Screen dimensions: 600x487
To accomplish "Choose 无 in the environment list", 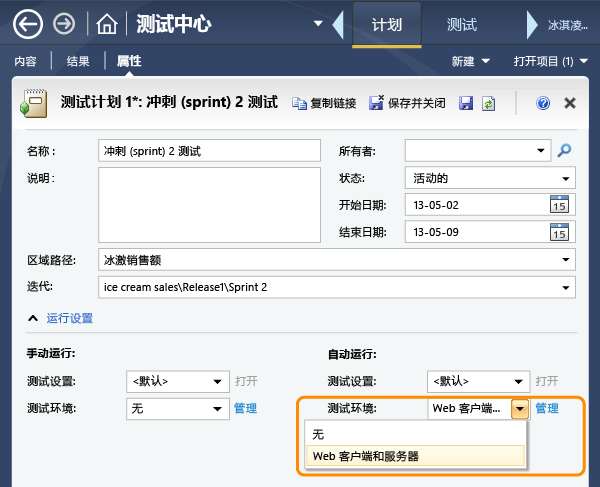I will point(415,434).
